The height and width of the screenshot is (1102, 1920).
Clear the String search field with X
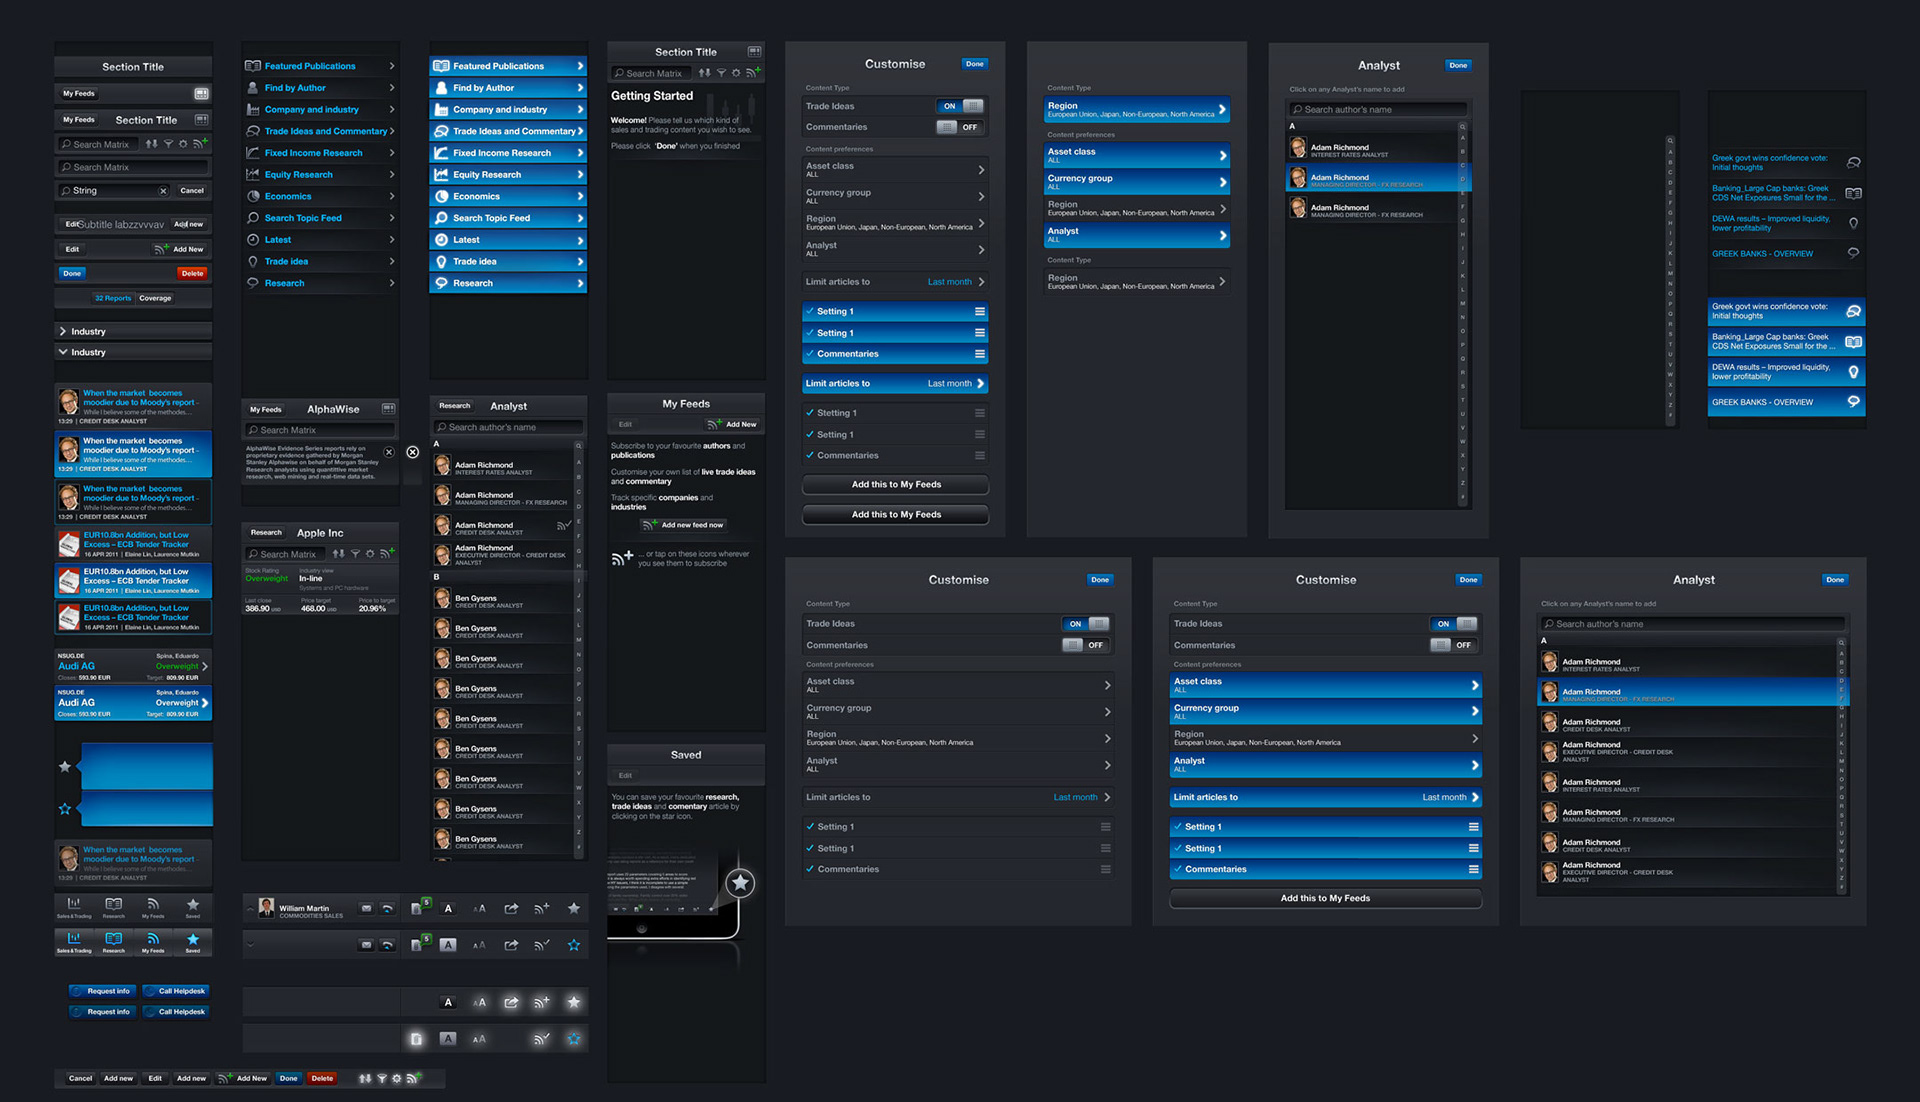[163, 191]
